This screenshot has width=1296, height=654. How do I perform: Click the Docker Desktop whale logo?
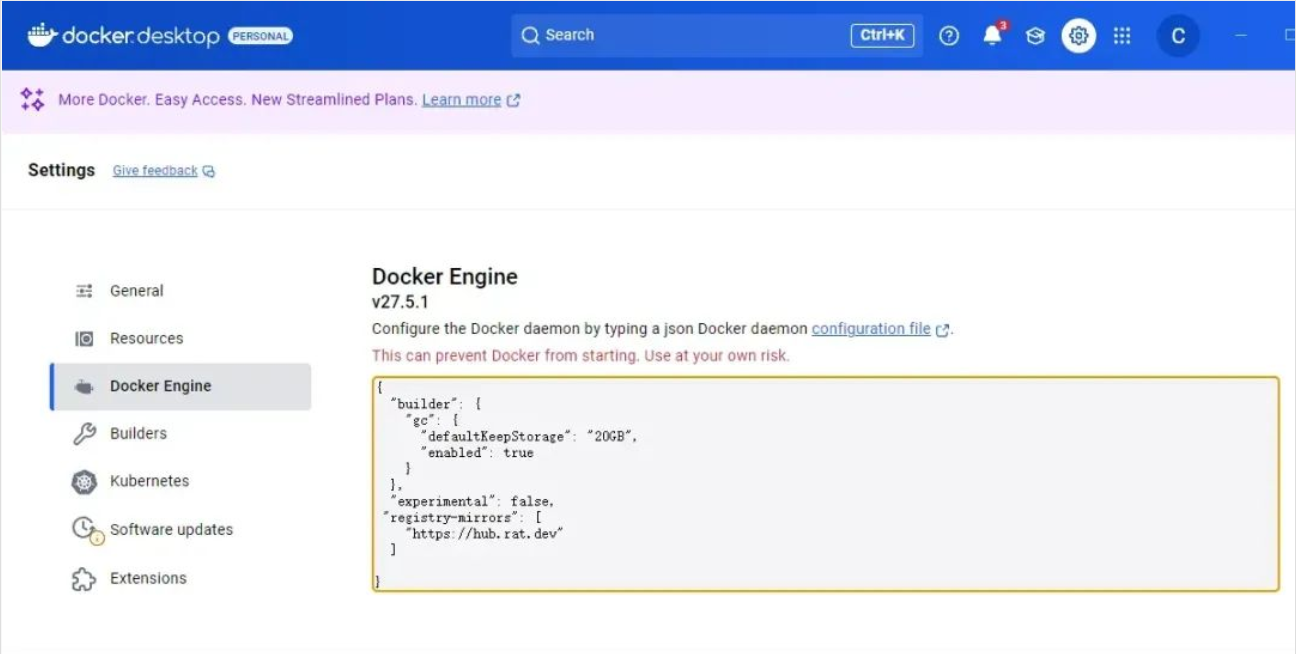(x=42, y=35)
